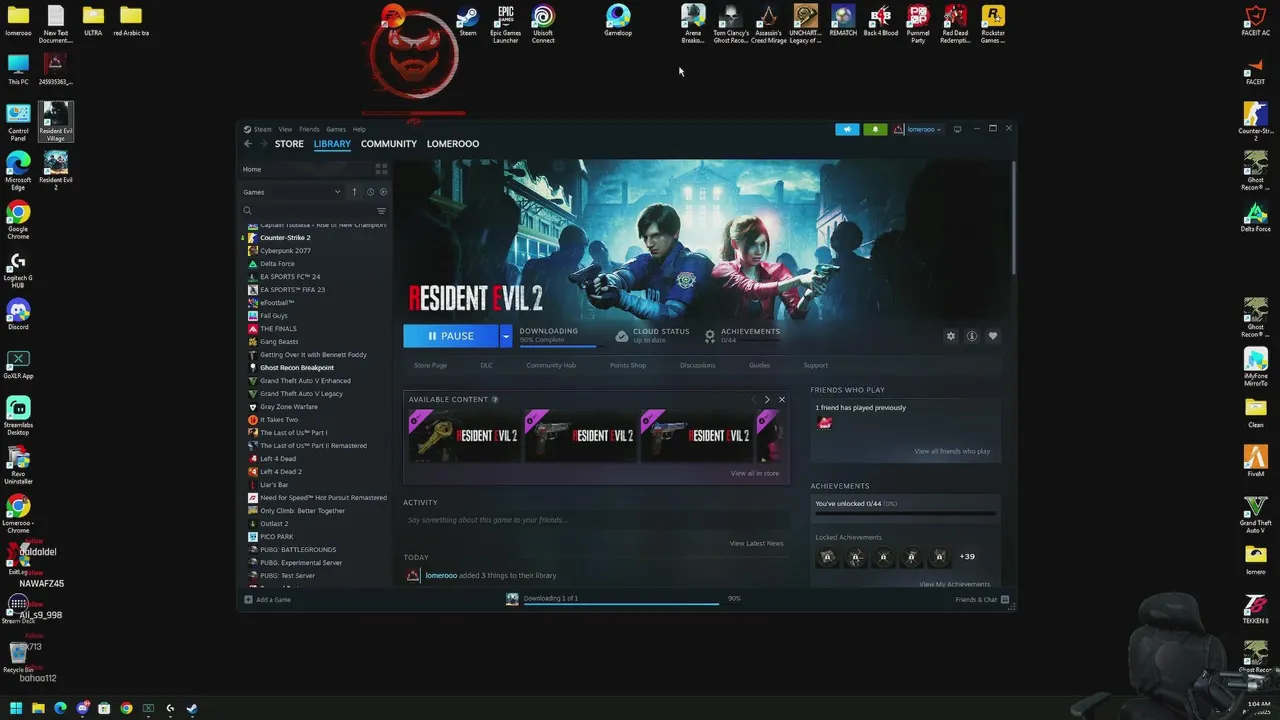Image resolution: width=1280 pixels, height=720 pixels.
Task: Open Friends & Chat panel
Action: coord(981,599)
